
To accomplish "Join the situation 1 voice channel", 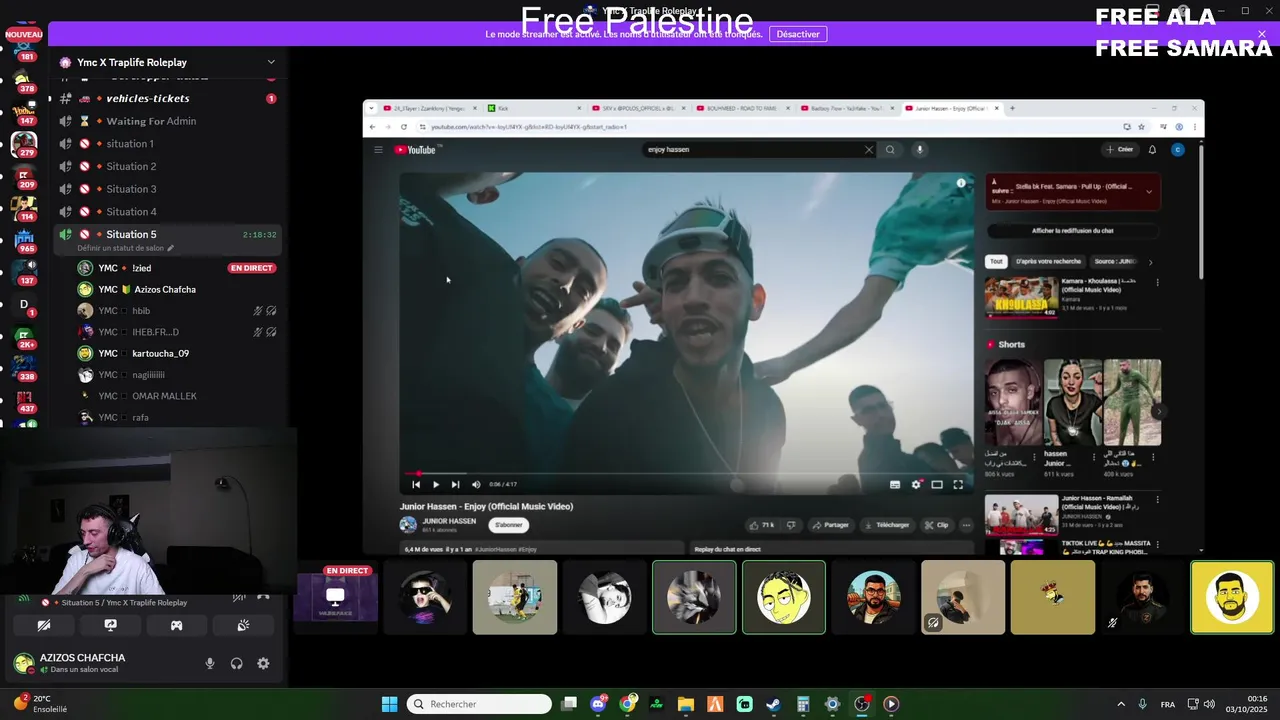I will point(168,144).
